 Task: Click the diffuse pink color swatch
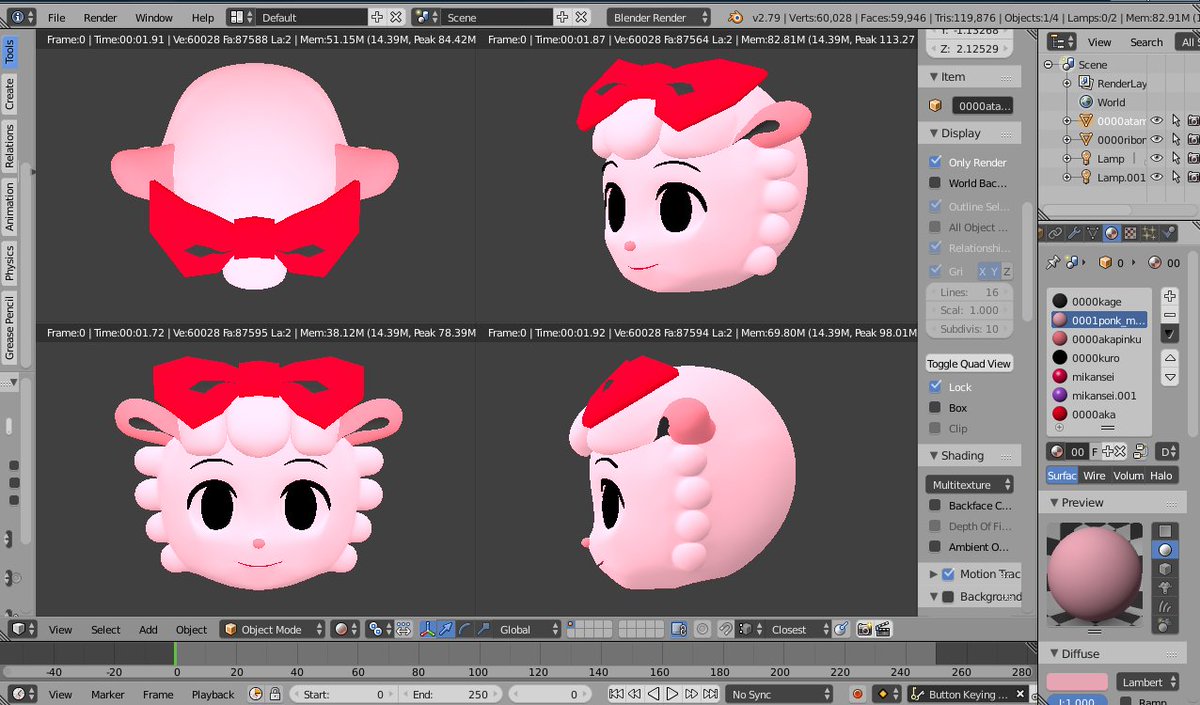click(1077, 682)
